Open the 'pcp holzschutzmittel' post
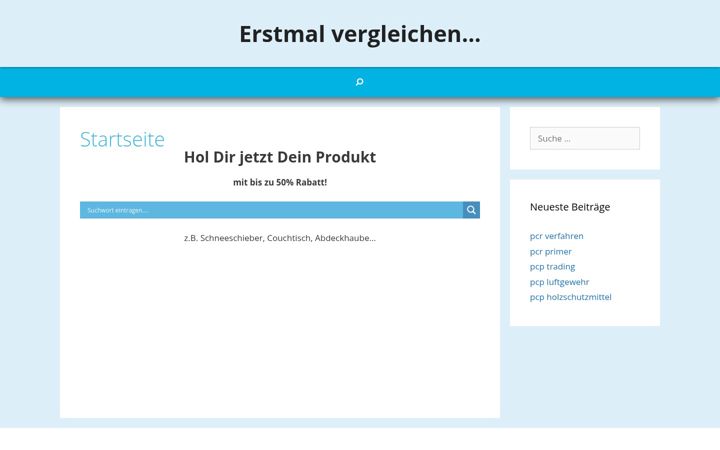720x450 pixels. (570, 297)
